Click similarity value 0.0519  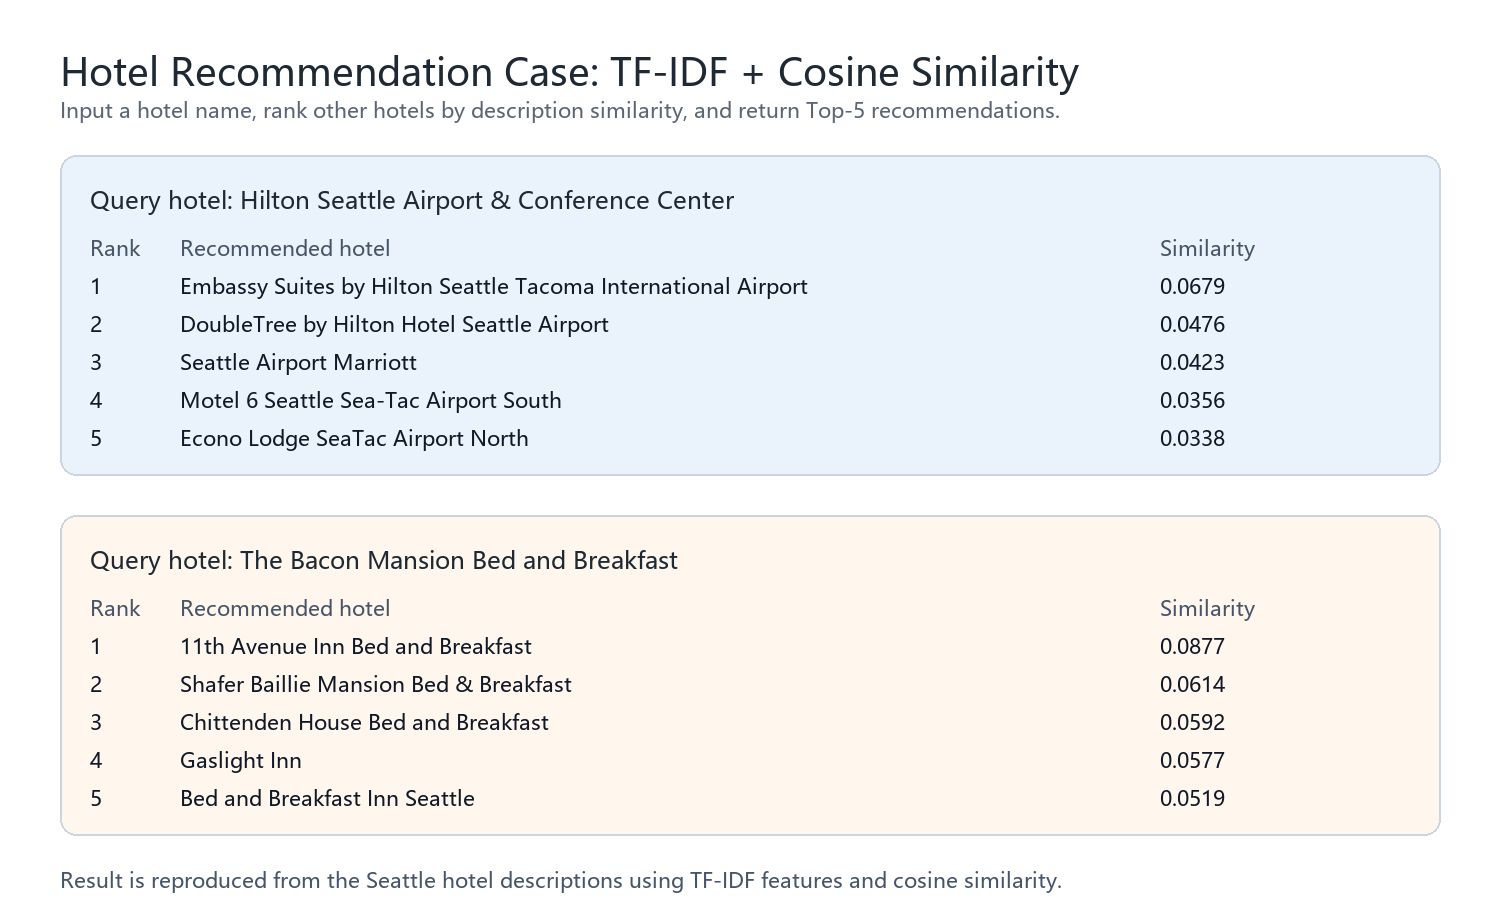tap(1192, 799)
